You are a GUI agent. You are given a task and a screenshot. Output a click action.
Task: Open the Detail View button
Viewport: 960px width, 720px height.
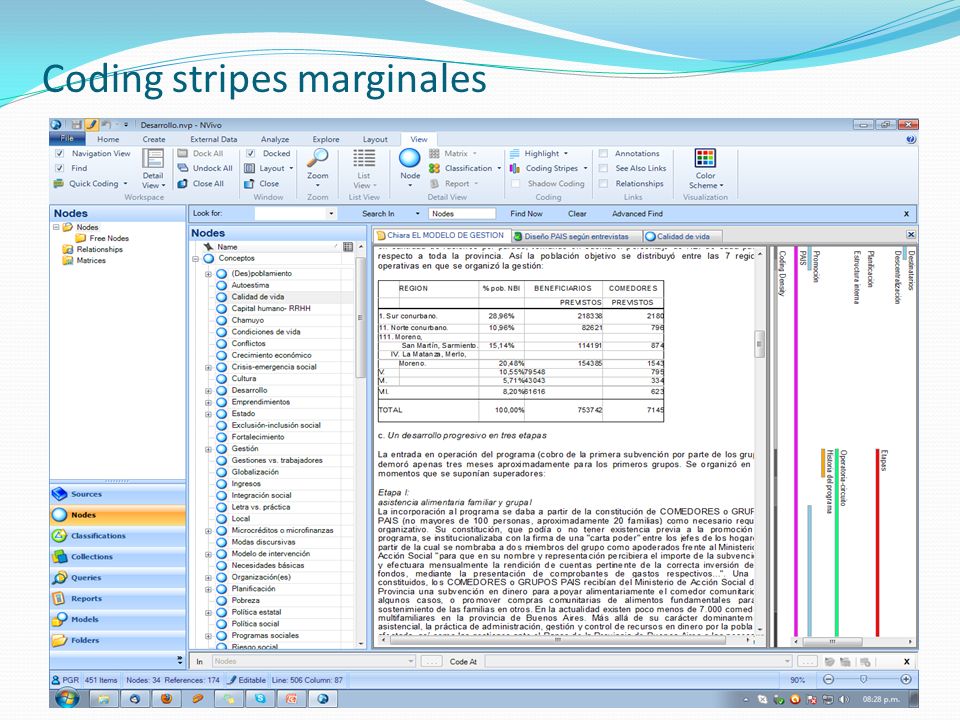153,168
